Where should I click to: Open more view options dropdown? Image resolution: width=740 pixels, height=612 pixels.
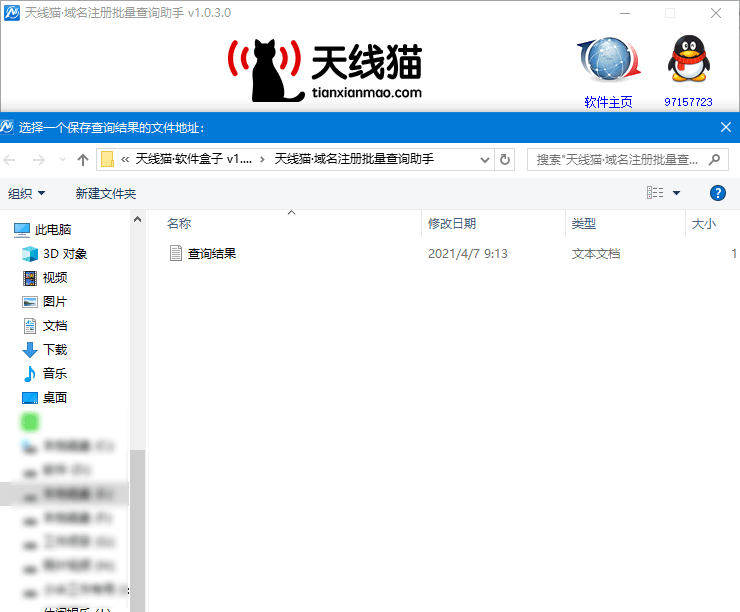tap(676, 193)
